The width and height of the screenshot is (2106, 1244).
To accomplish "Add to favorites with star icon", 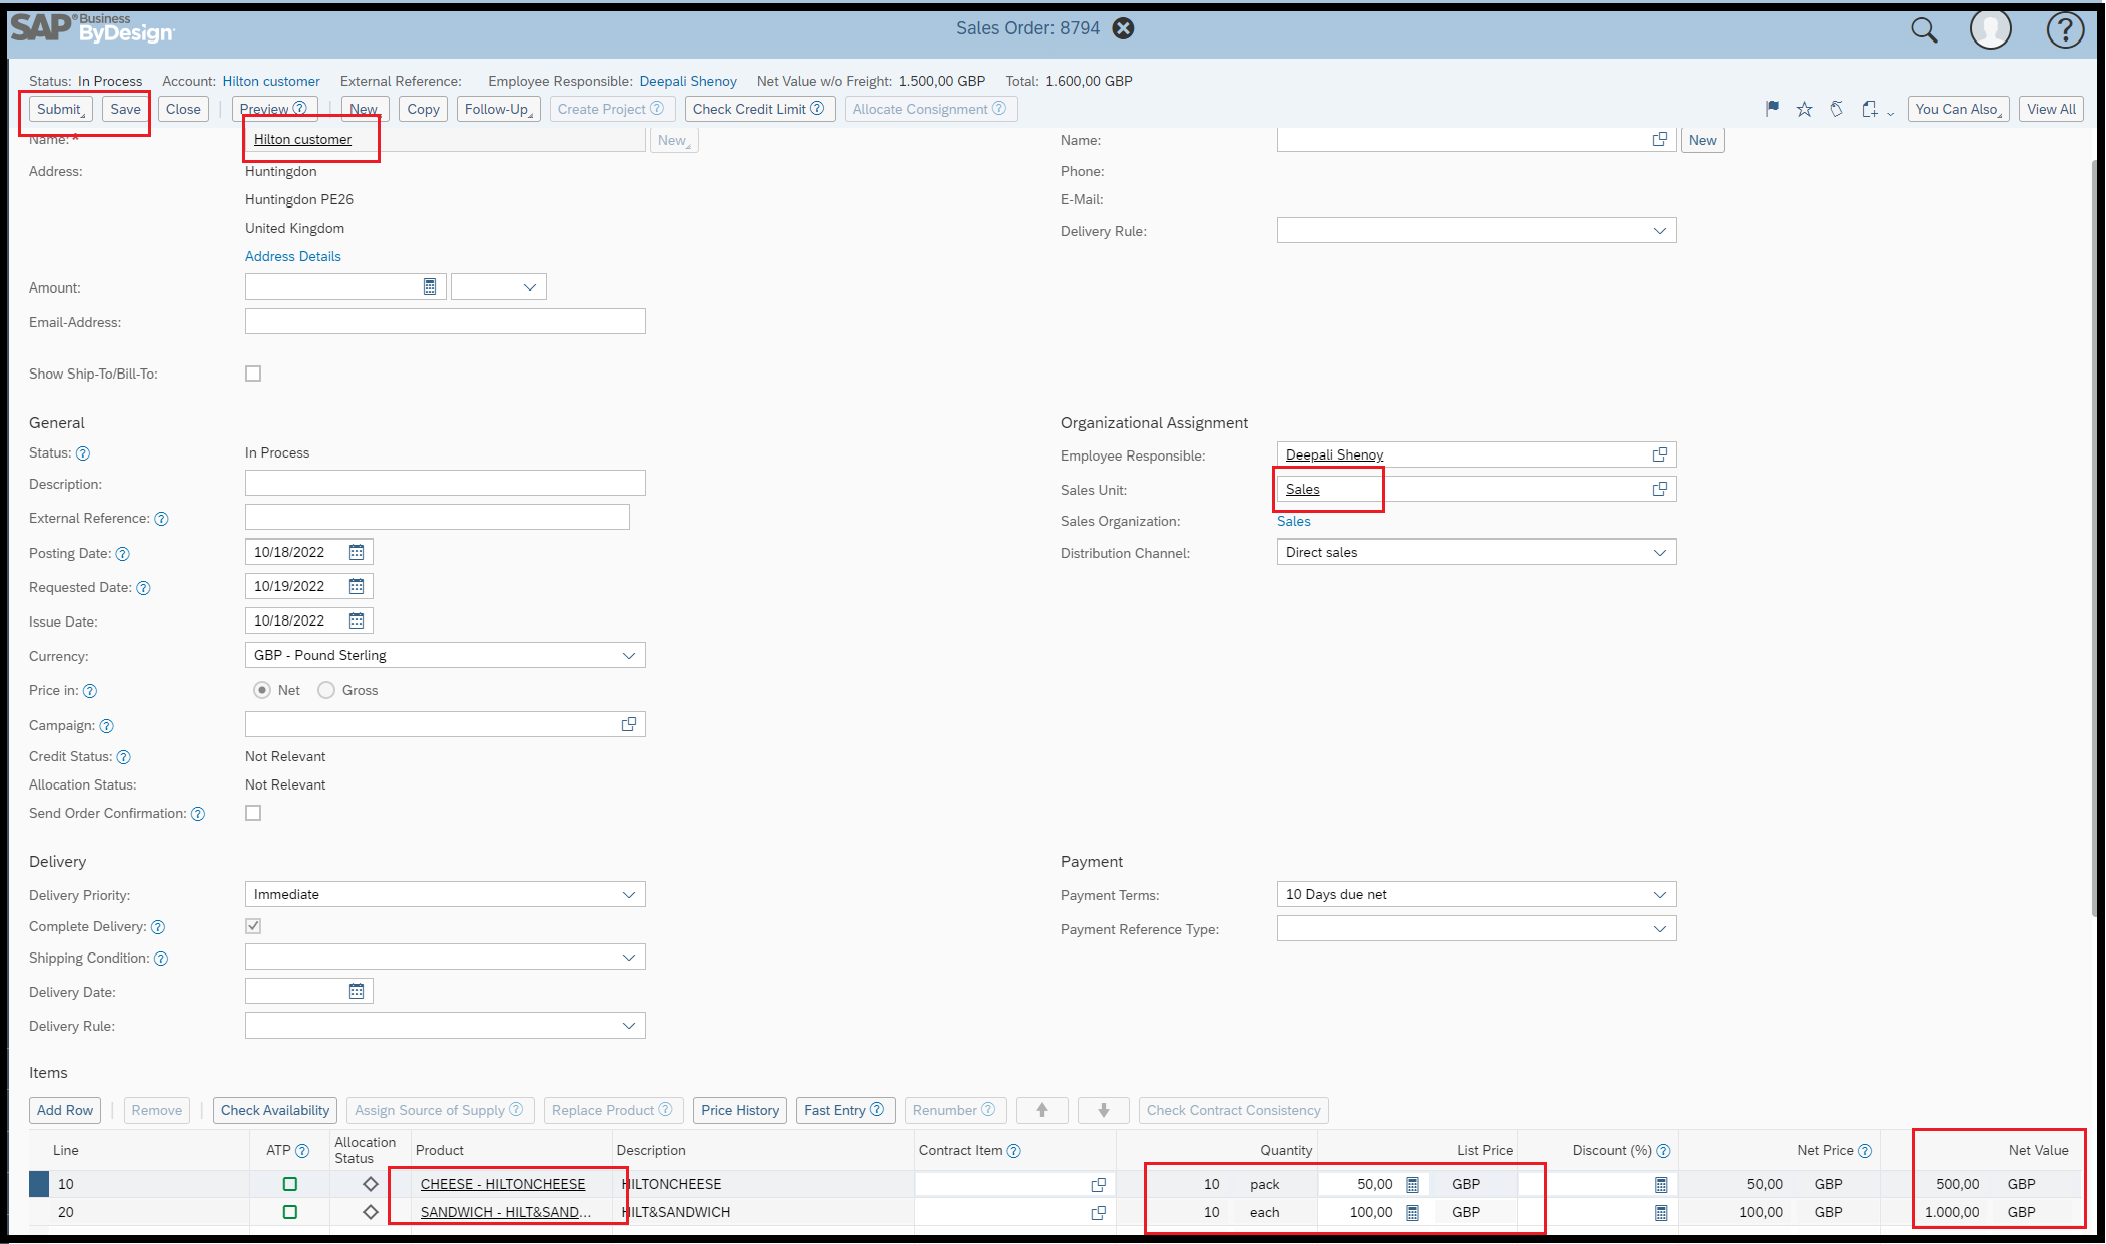I will coord(1804,109).
